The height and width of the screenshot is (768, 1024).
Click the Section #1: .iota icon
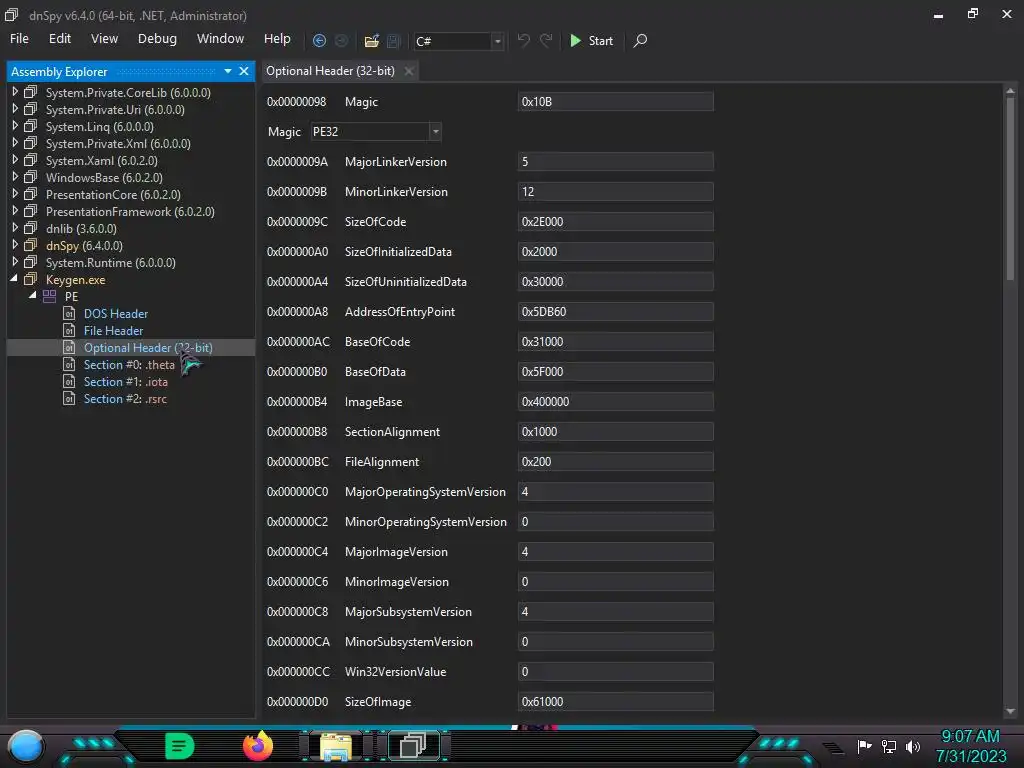coord(69,381)
